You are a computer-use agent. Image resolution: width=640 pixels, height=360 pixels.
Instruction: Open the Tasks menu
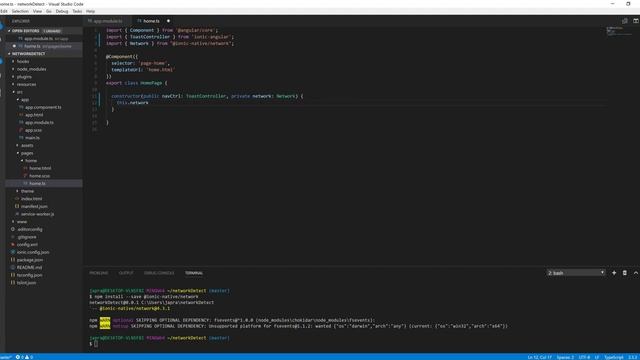(x=77, y=11)
